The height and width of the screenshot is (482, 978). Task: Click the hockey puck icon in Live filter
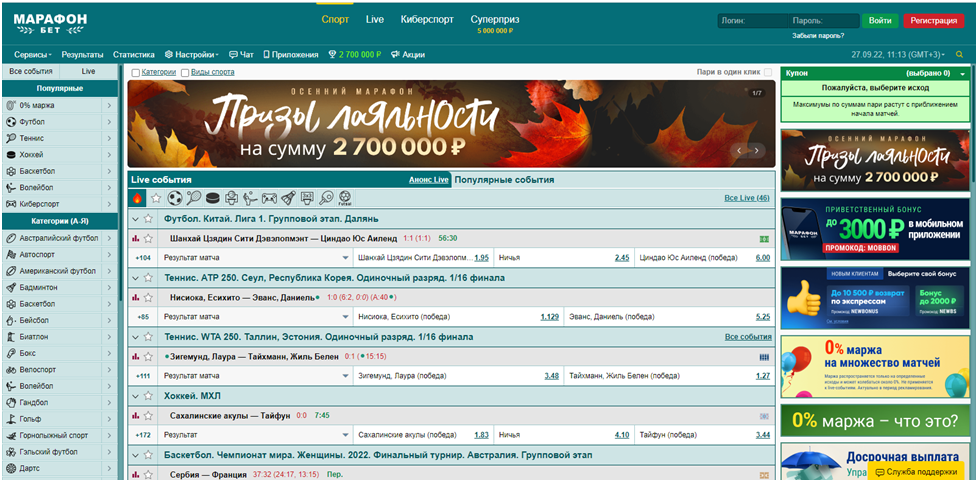coord(212,198)
